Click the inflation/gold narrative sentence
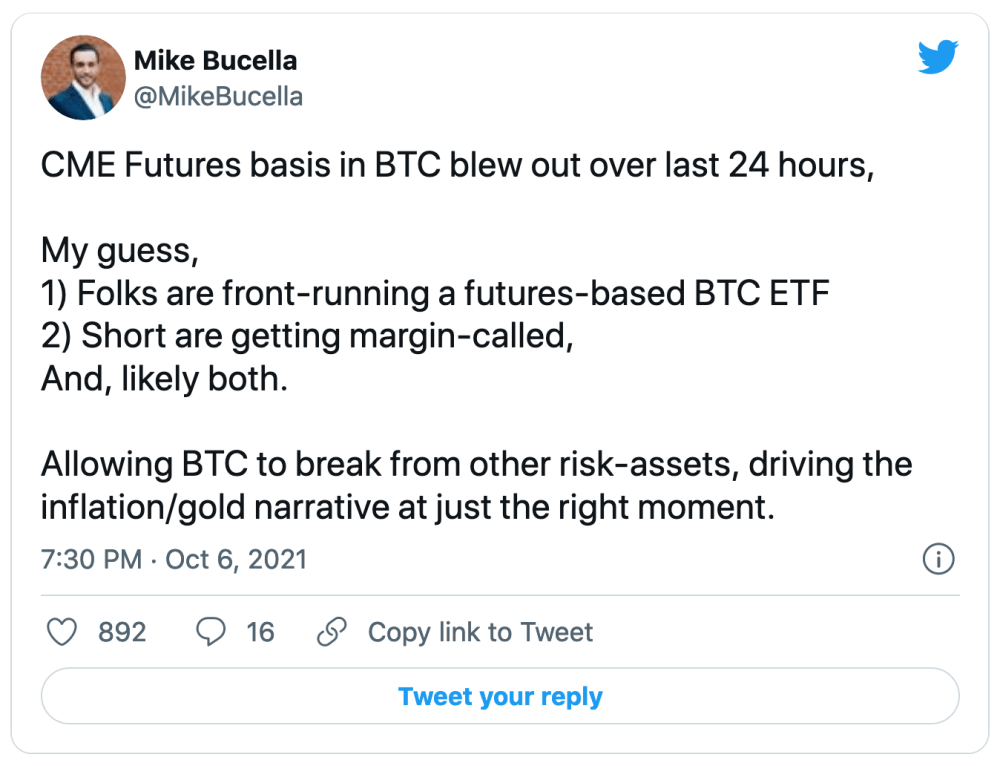 (x=476, y=485)
